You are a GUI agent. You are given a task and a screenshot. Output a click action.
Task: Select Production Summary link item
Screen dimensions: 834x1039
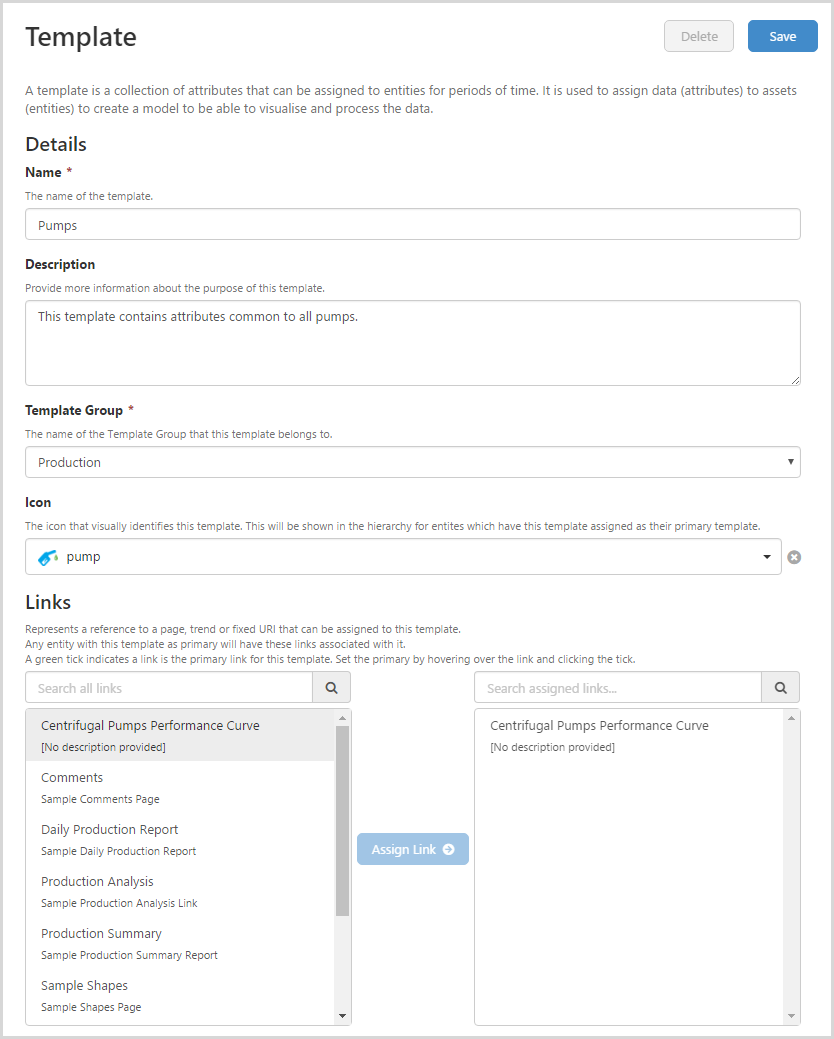[180, 943]
